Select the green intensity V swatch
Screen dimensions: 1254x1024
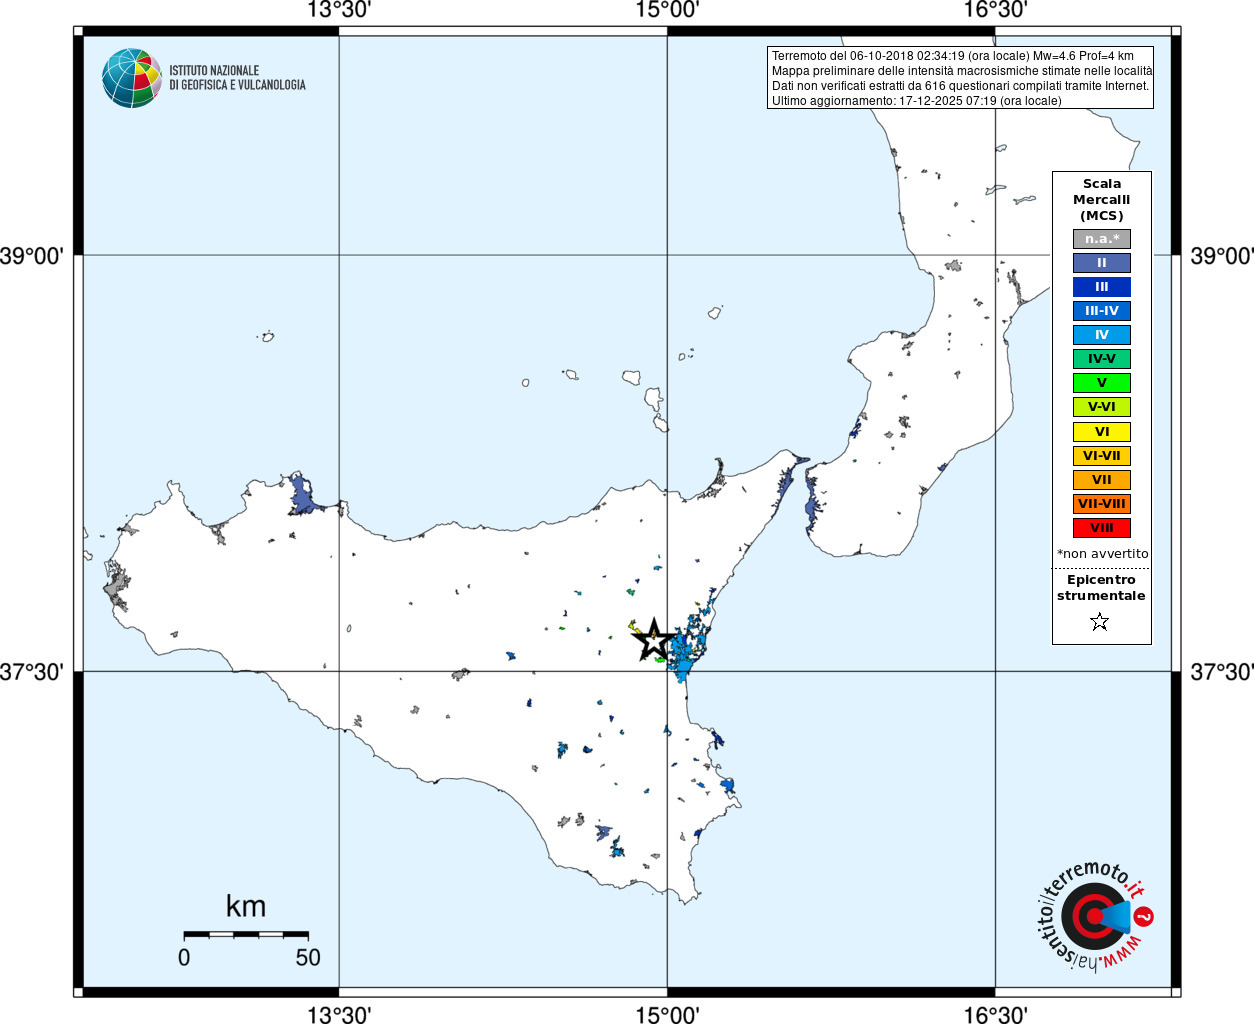[x=1102, y=383]
